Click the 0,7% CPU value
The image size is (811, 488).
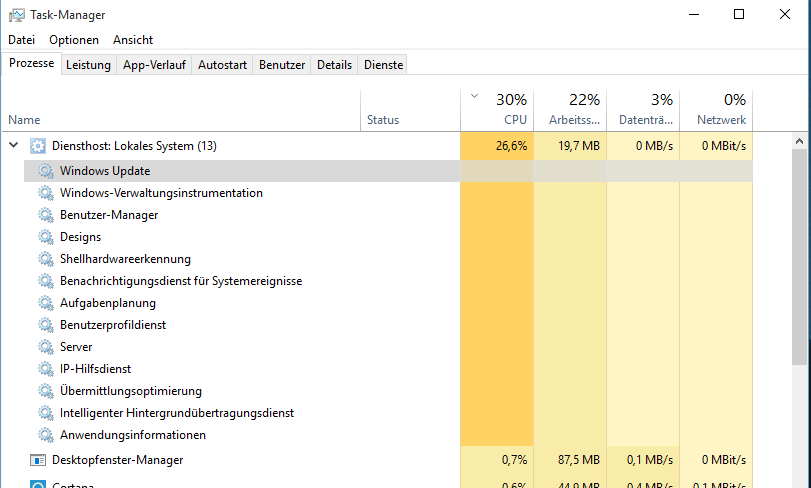514,460
